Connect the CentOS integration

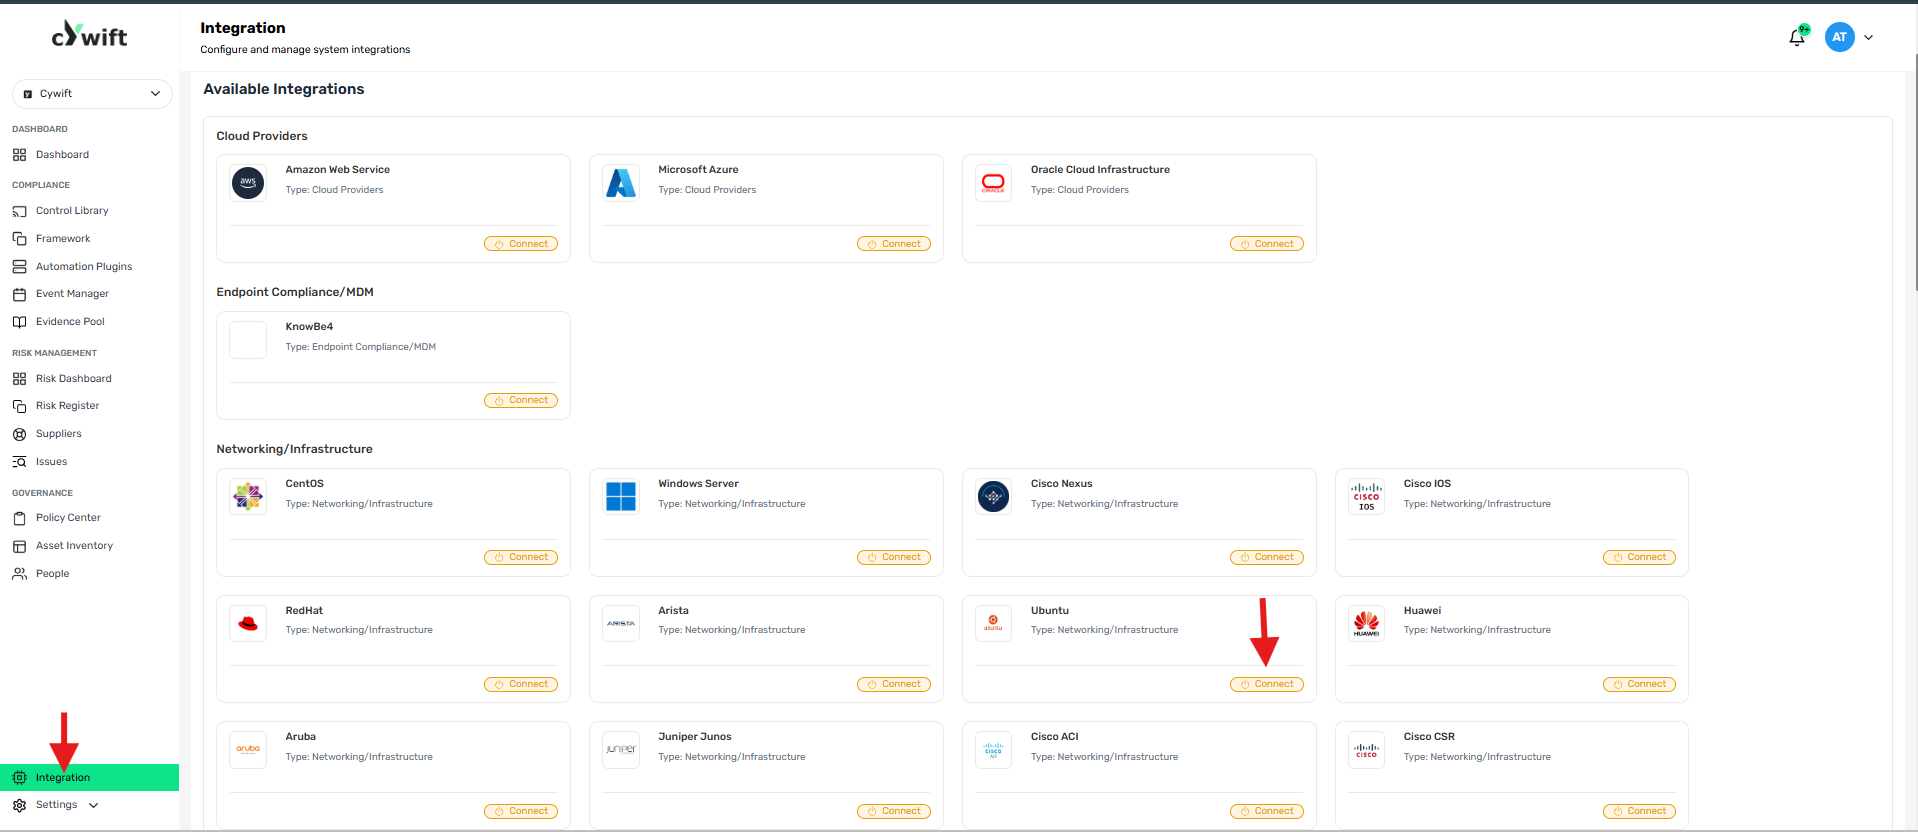click(x=521, y=558)
